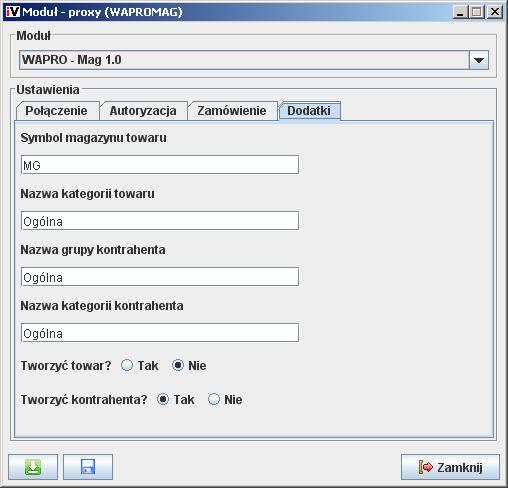
Task: Click the green download/import icon button
Action: click(33, 467)
